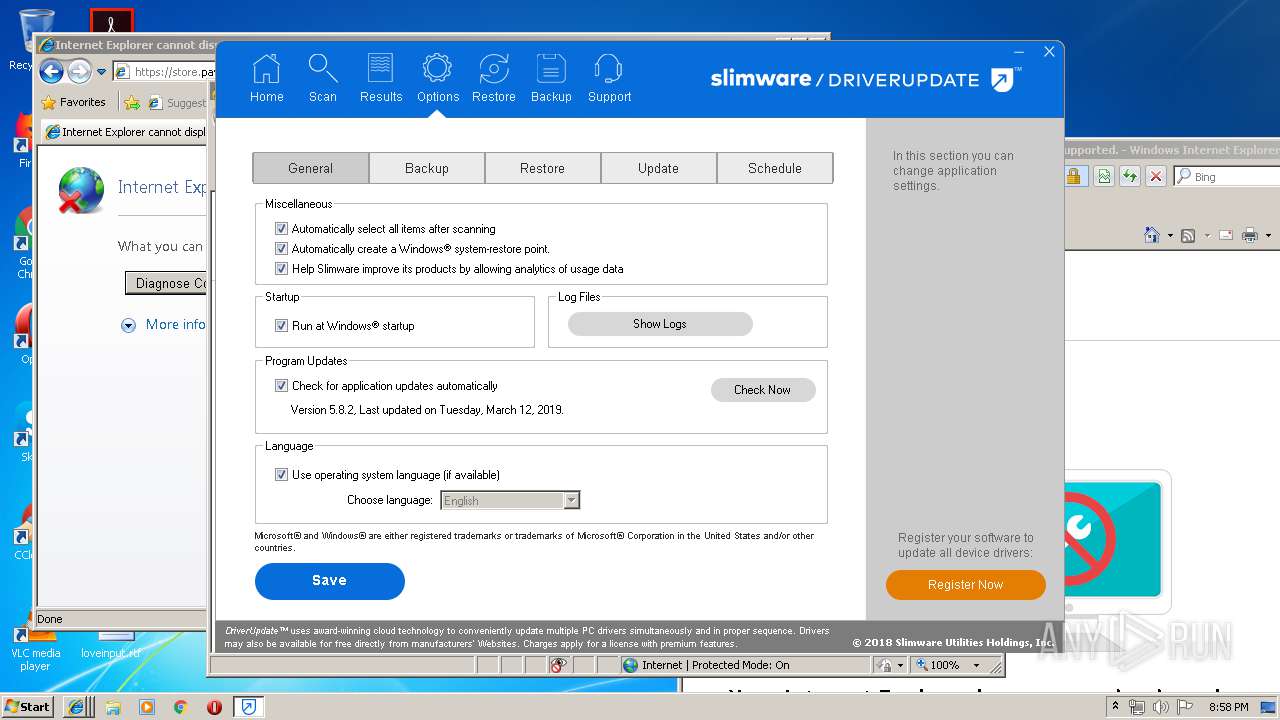
Task: Toggle use operating system language
Action: point(281,475)
